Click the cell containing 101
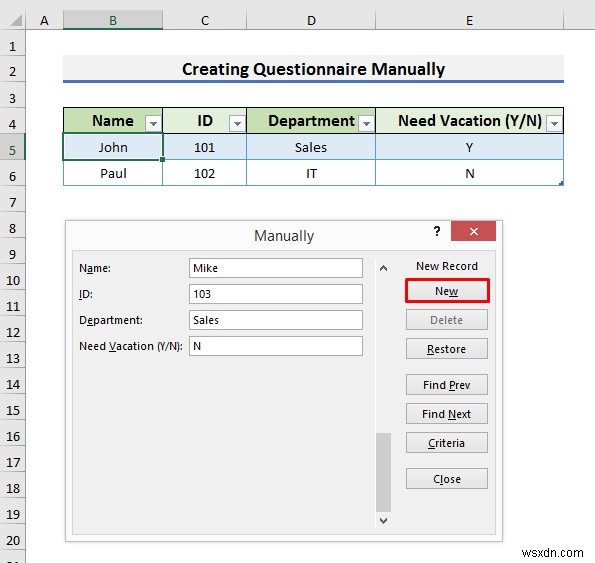This screenshot has height=563, width=595. point(205,147)
